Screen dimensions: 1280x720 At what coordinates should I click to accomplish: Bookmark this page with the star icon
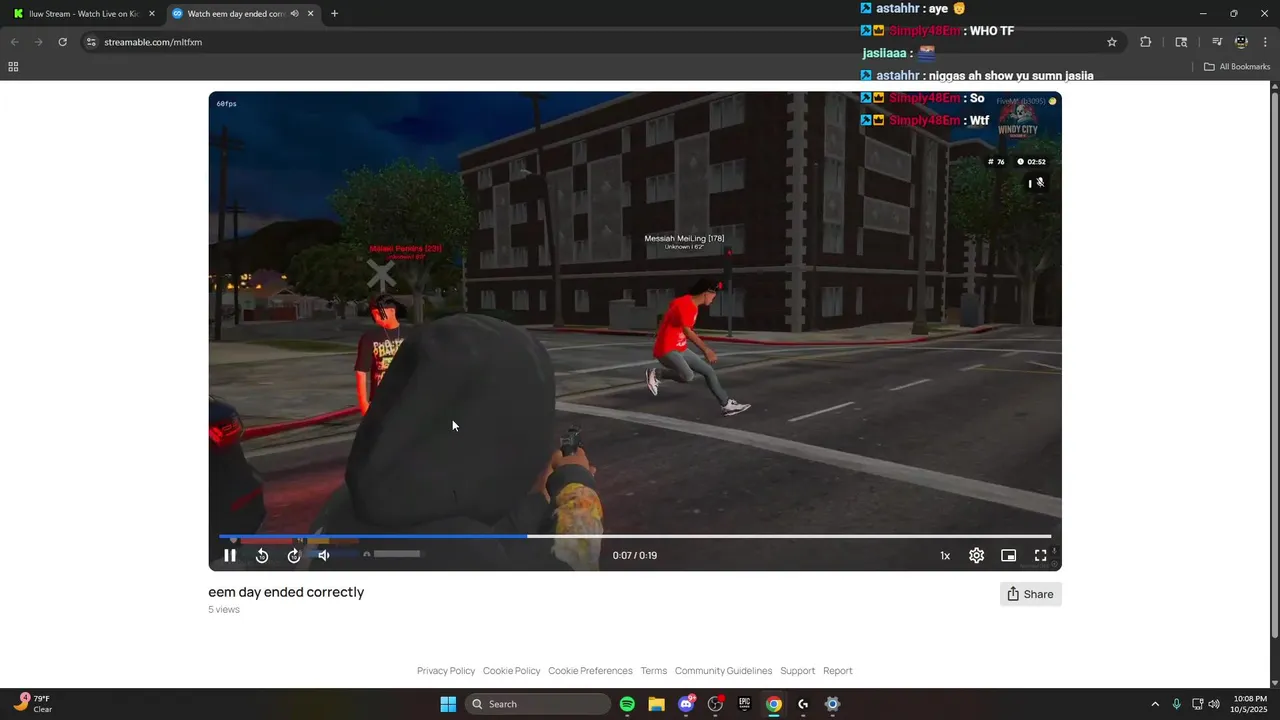[1111, 42]
